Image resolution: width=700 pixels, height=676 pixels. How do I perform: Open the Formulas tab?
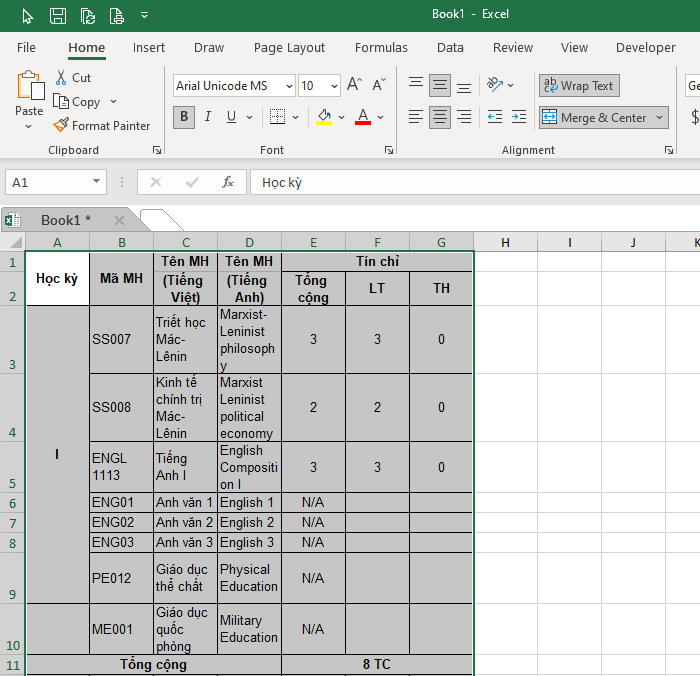coord(381,47)
